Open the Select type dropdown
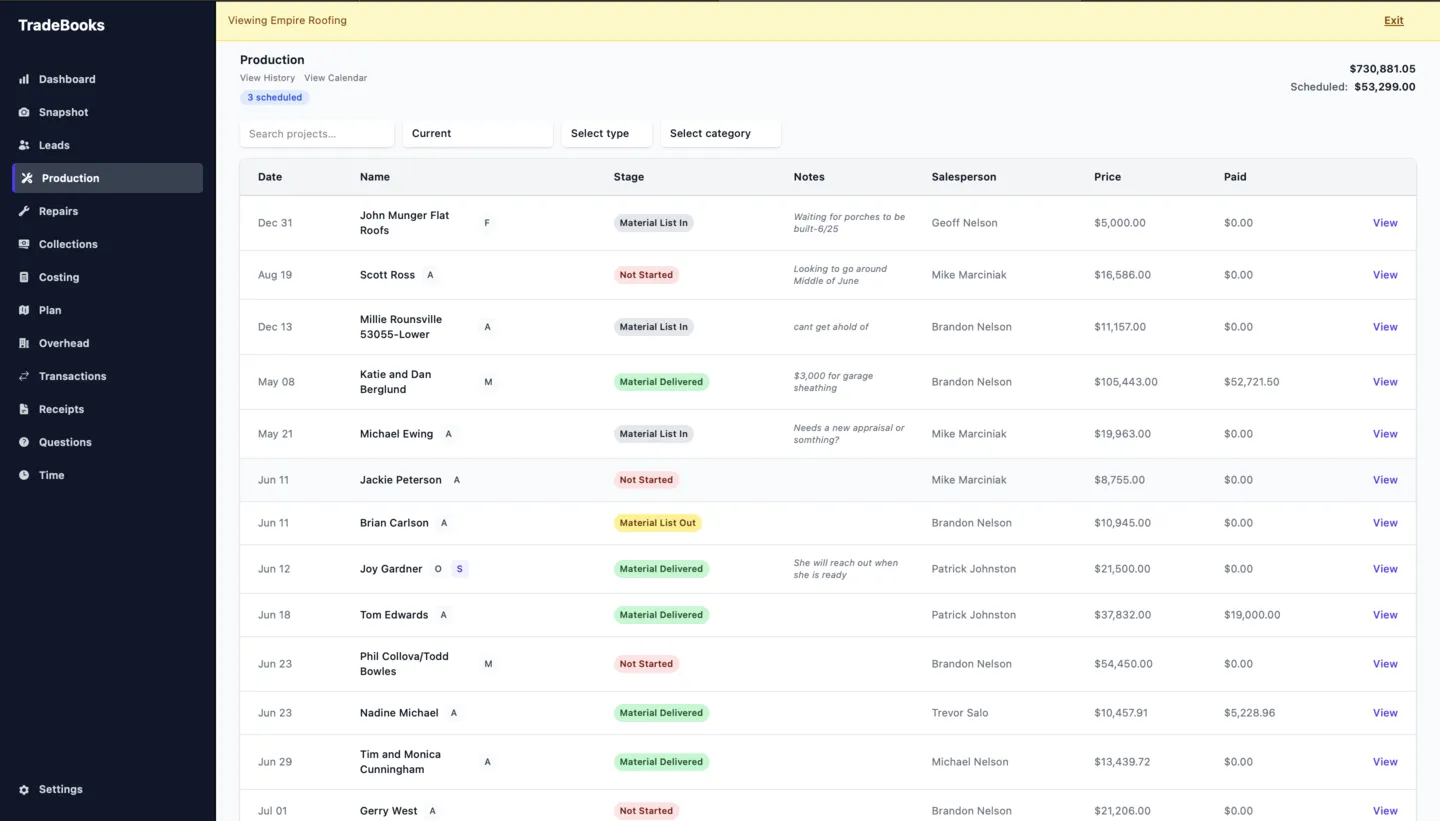The image size is (1440, 821). pos(607,133)
